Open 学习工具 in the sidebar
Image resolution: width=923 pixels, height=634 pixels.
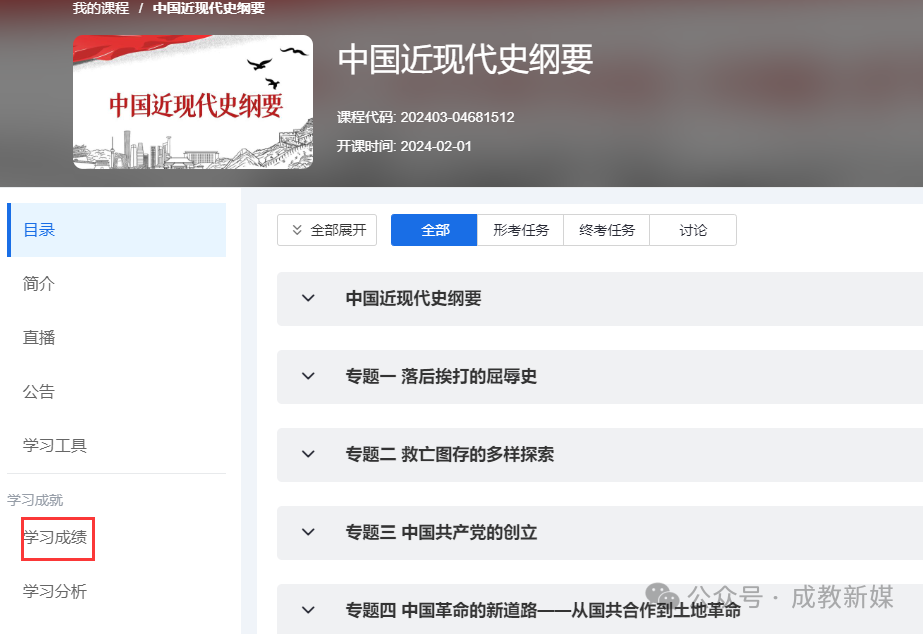[x=55, y=446]
